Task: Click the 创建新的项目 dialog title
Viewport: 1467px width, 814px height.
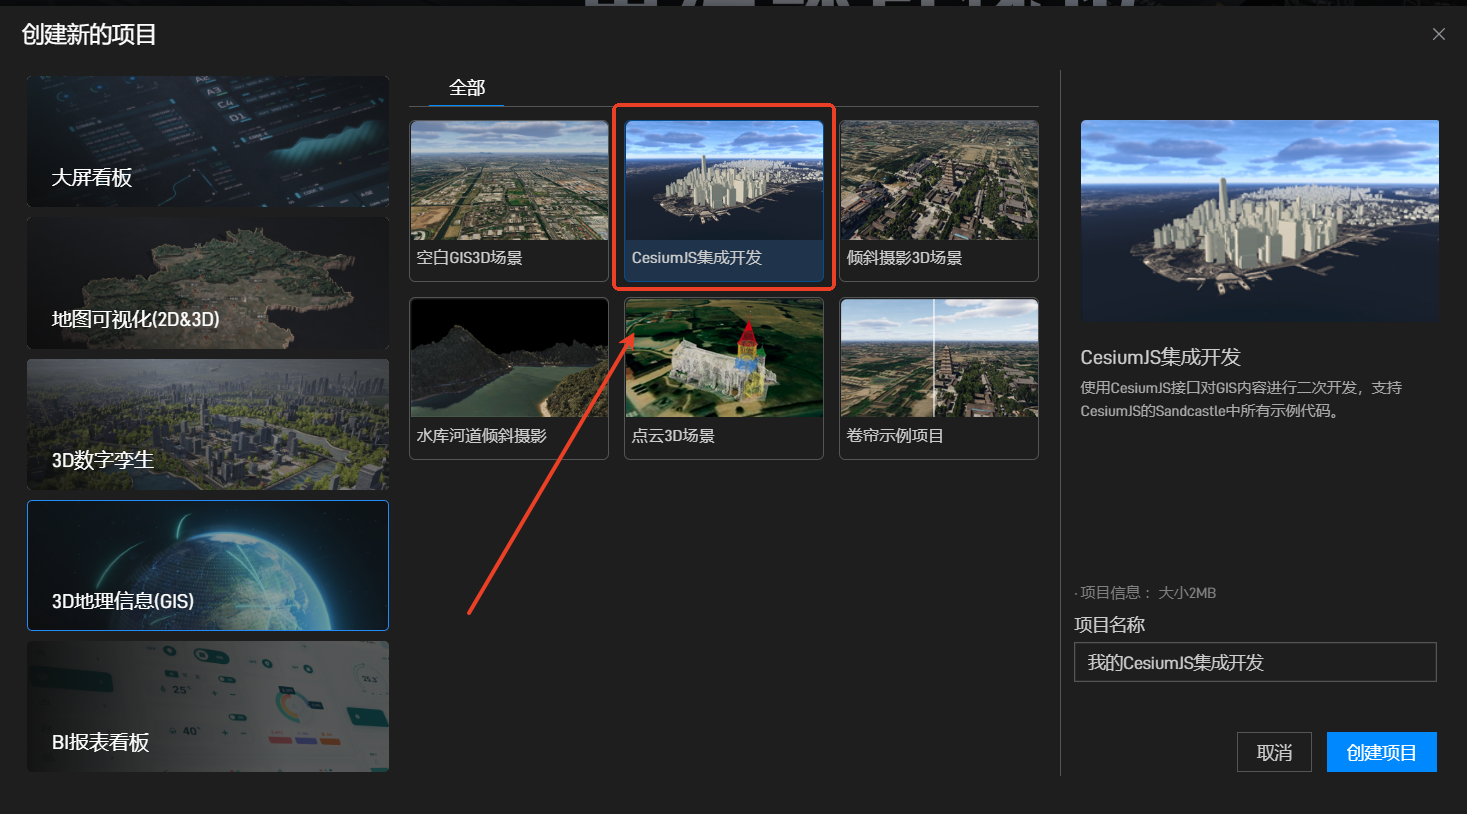Action: (x=89, y=35)
